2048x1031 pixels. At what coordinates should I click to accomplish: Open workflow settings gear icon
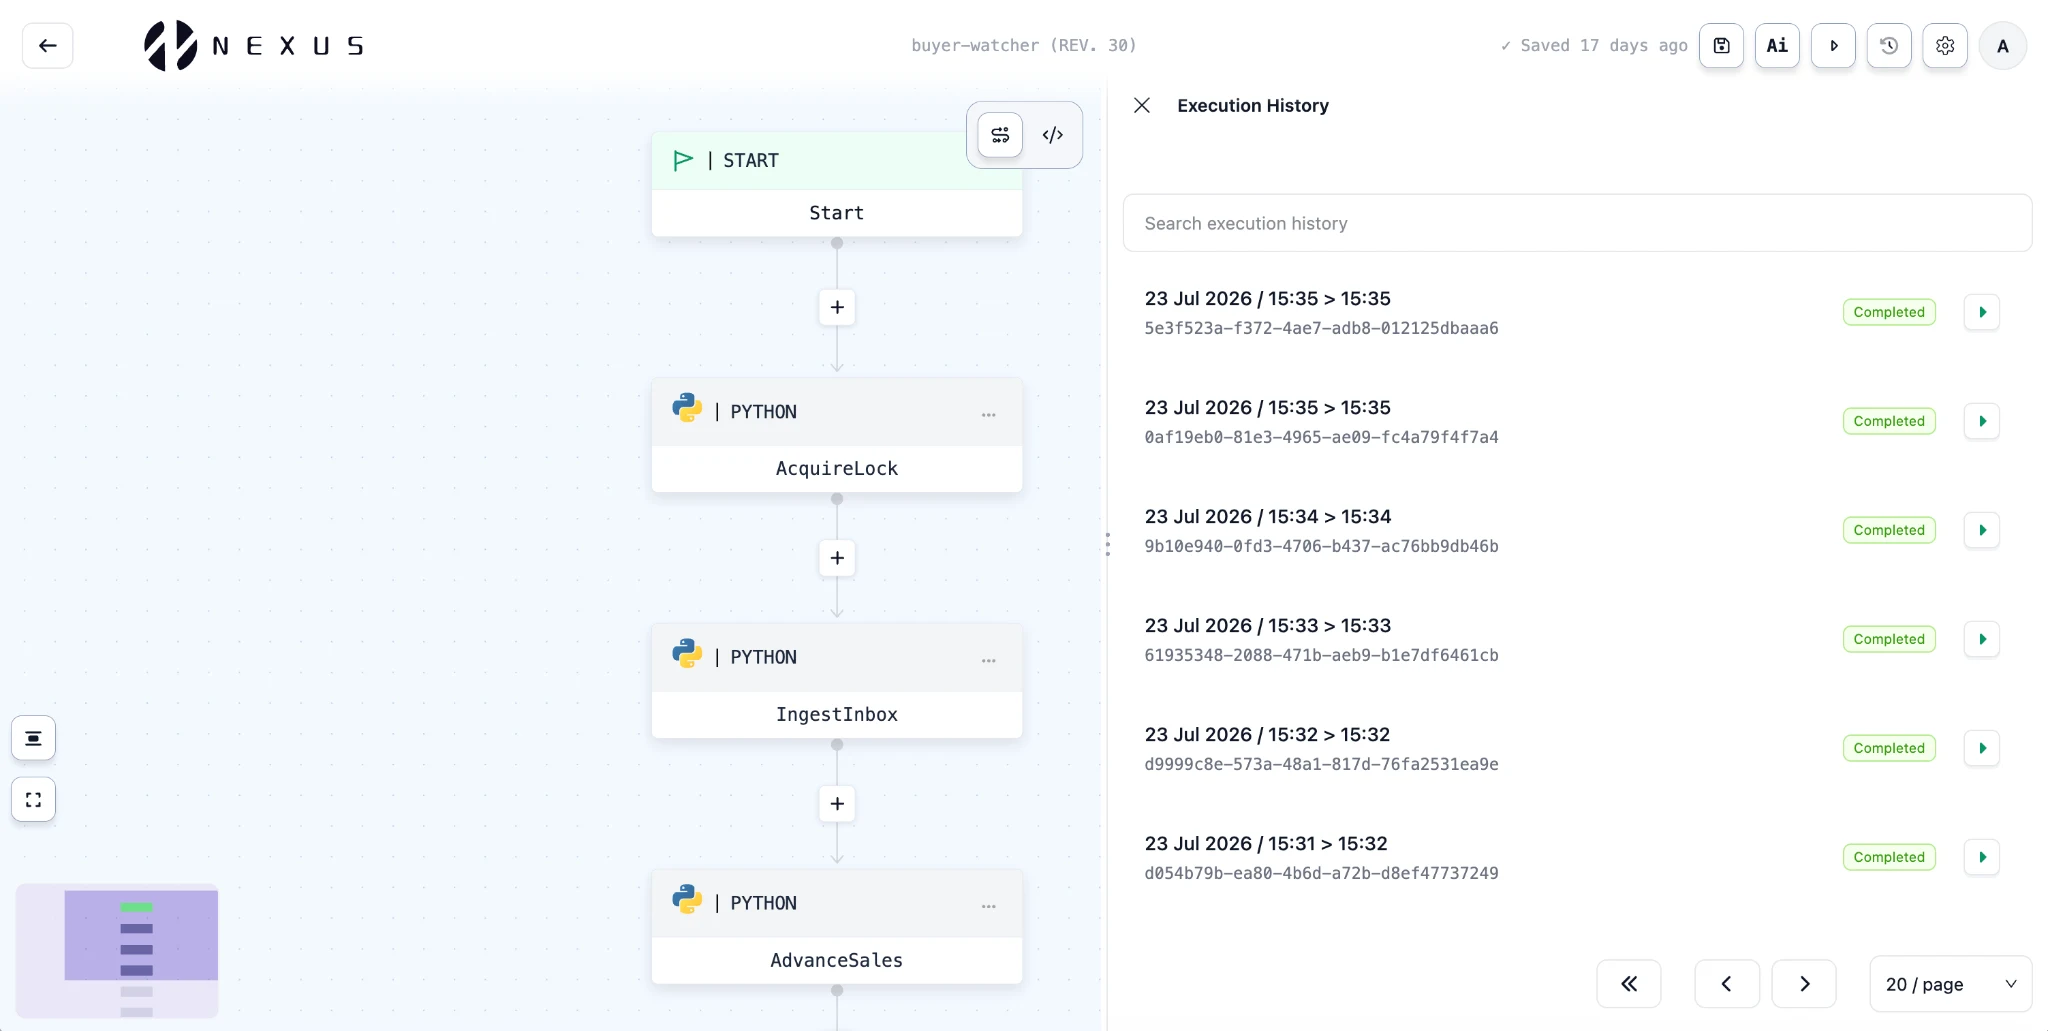(x=1945, y=45)
